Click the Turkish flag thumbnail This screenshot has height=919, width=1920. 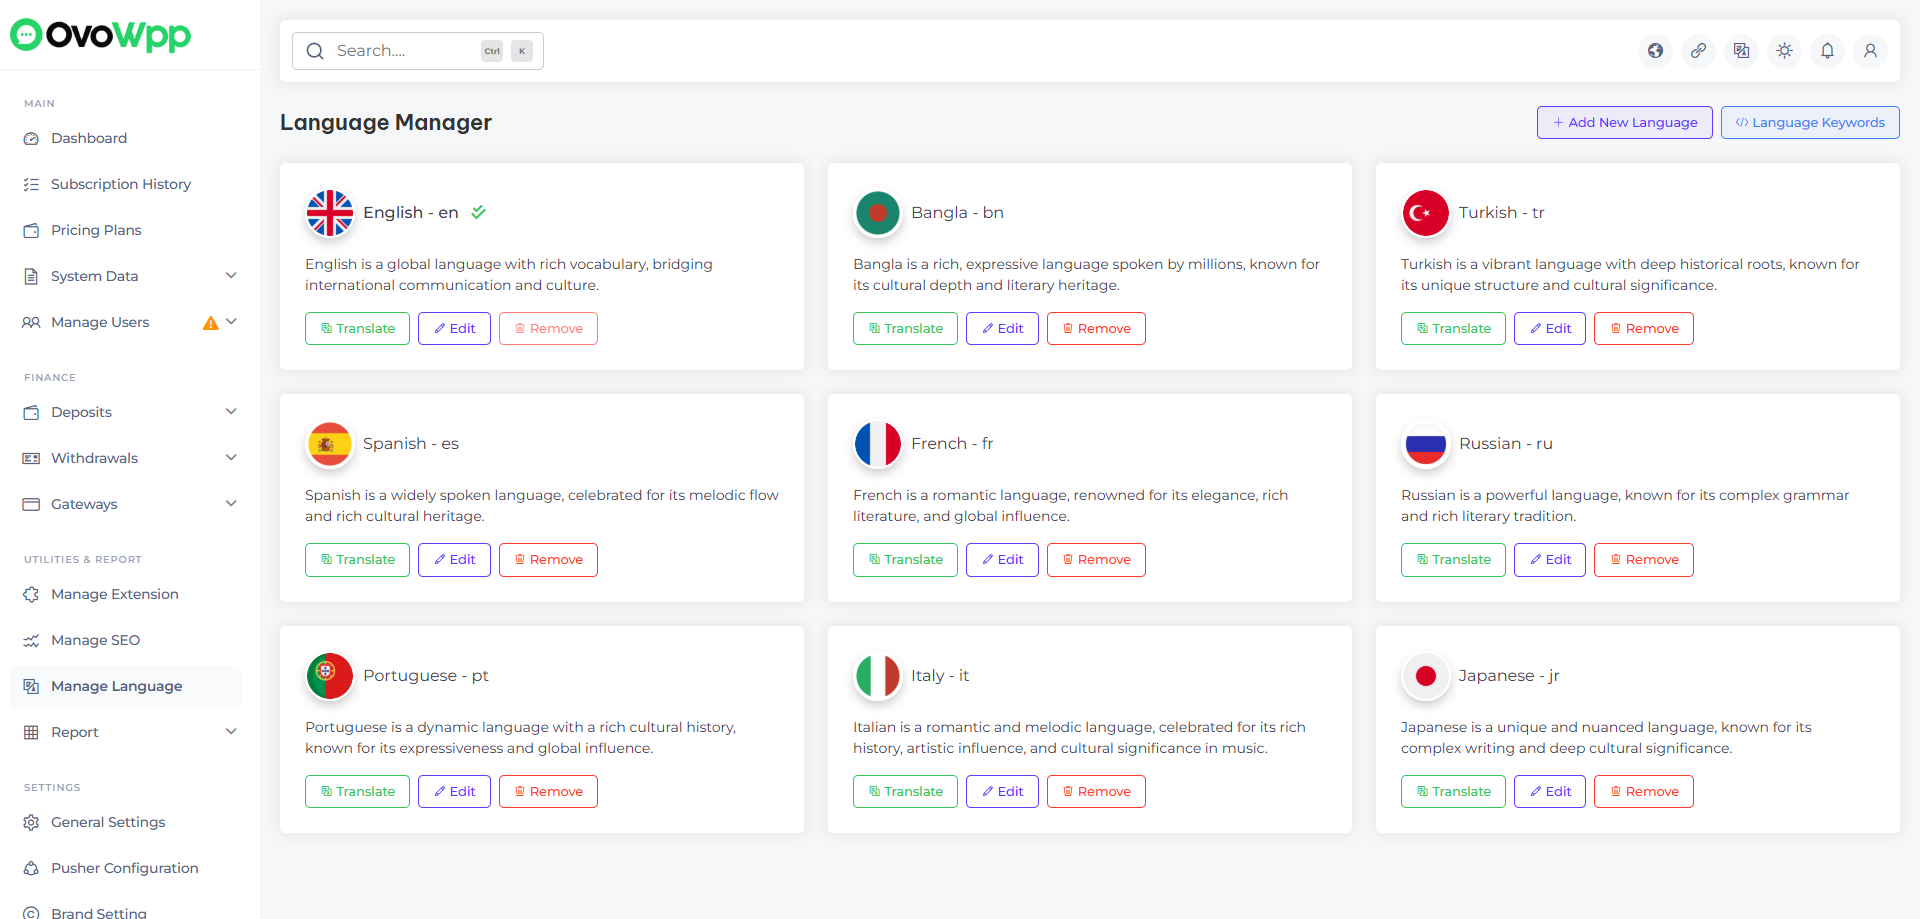tap(1425, 213)
